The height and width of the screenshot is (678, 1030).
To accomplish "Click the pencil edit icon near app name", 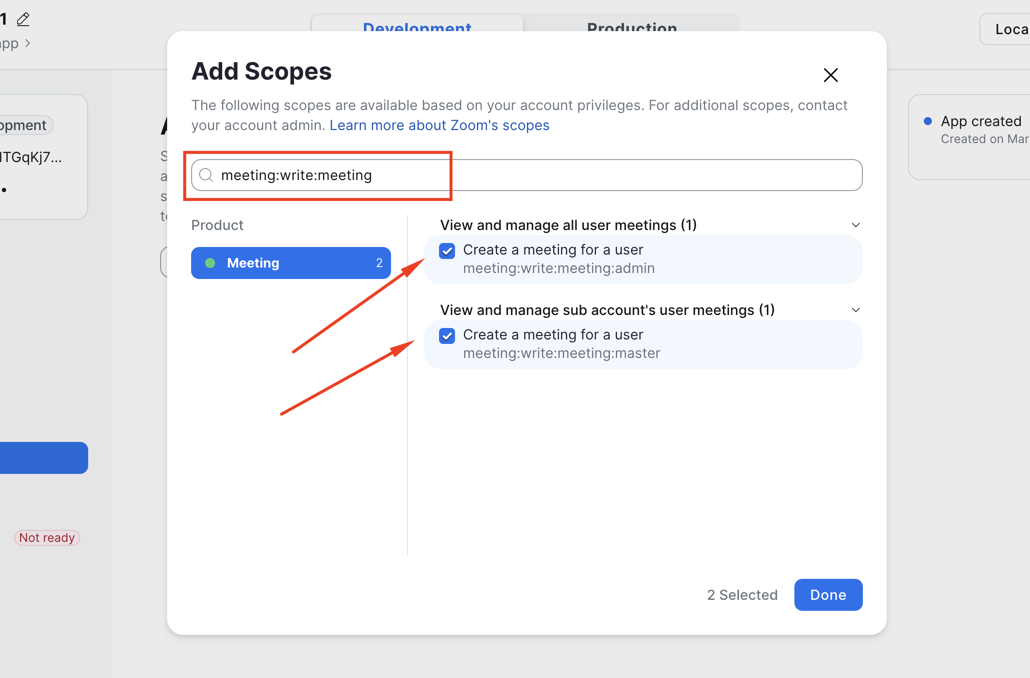I will tap(23, 19).
